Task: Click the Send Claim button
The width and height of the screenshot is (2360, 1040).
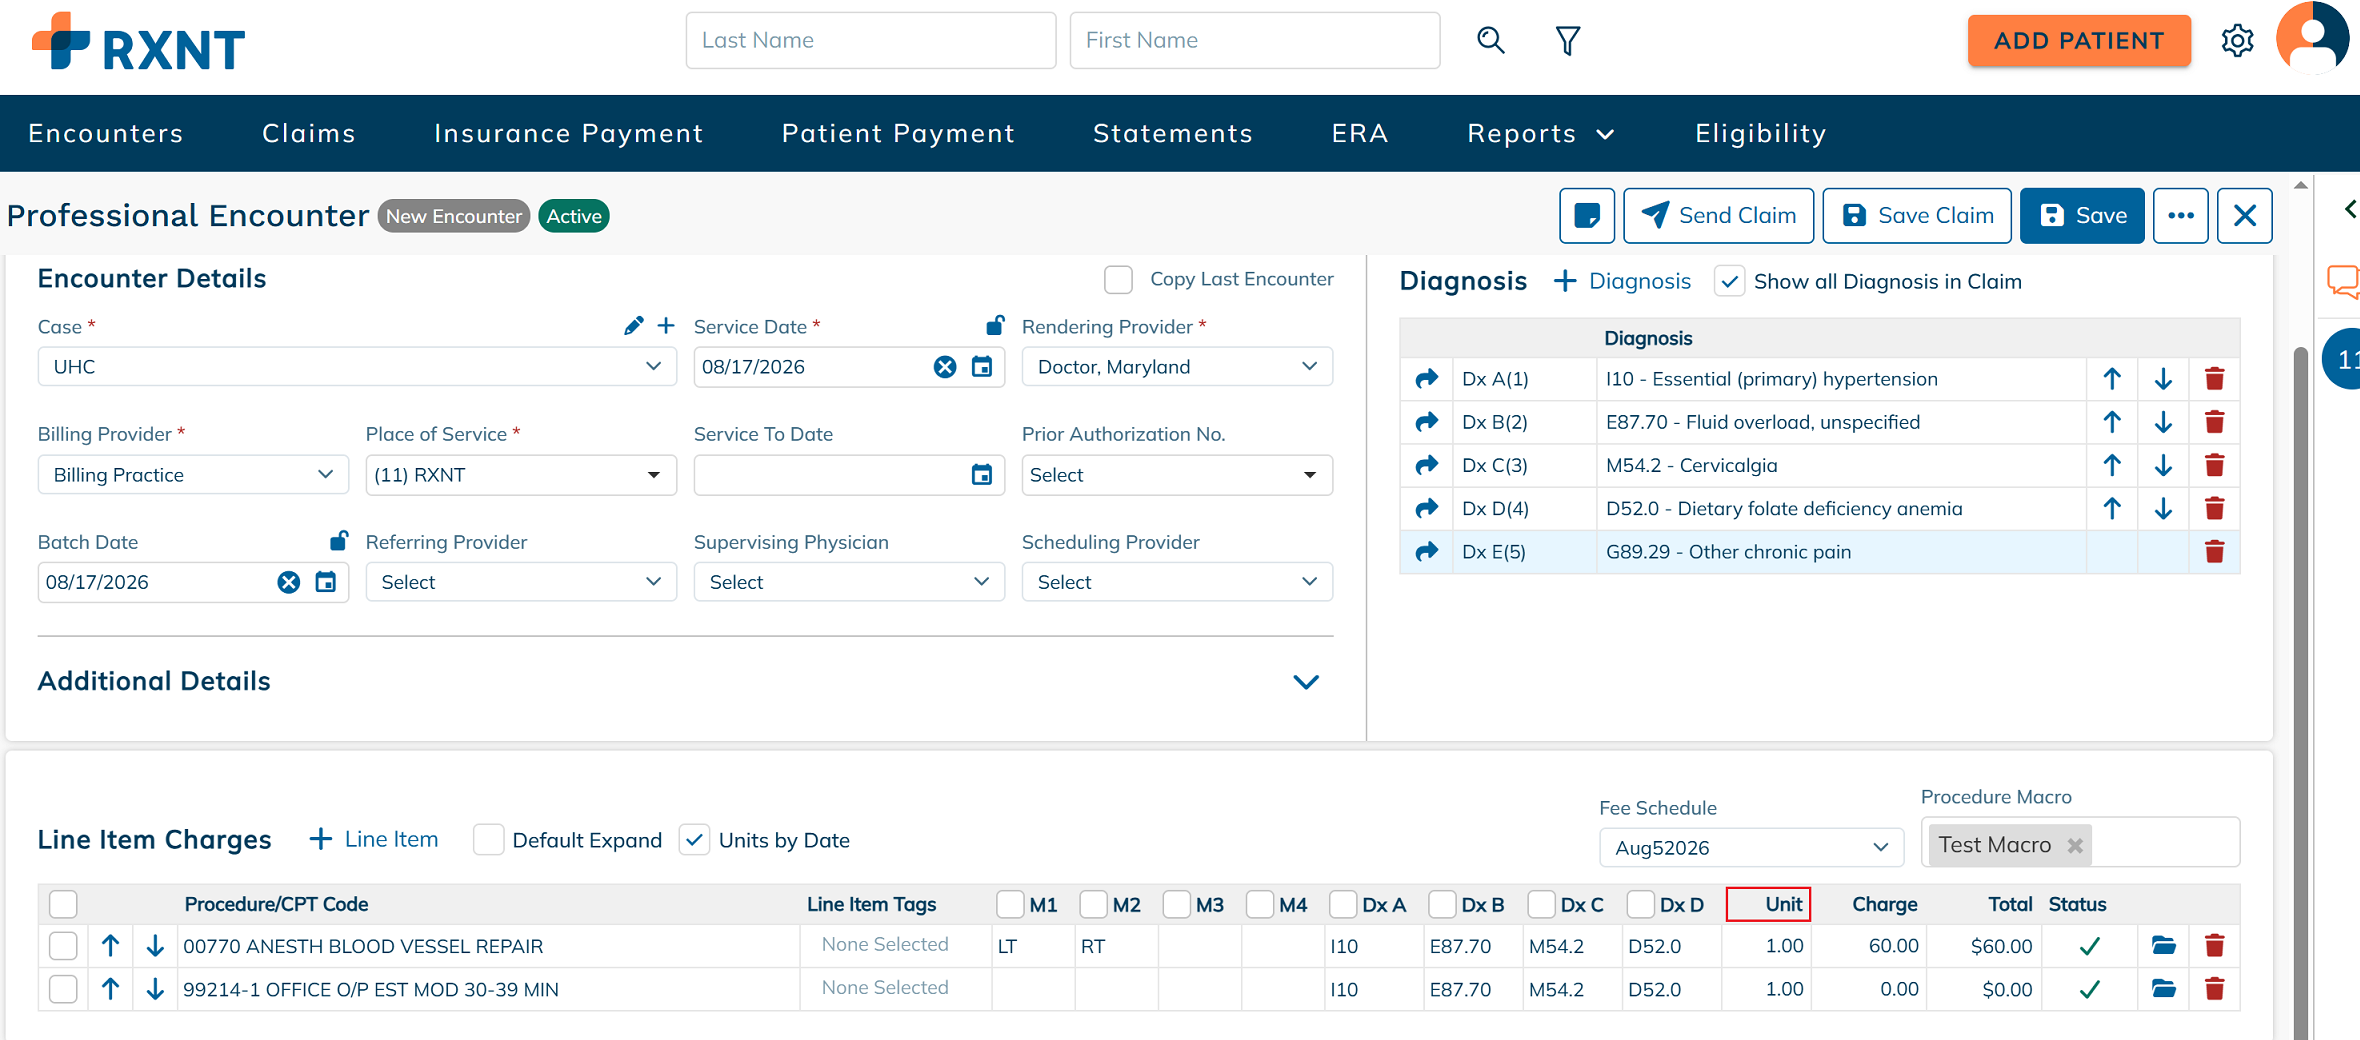Action: tap(1718, 215)
